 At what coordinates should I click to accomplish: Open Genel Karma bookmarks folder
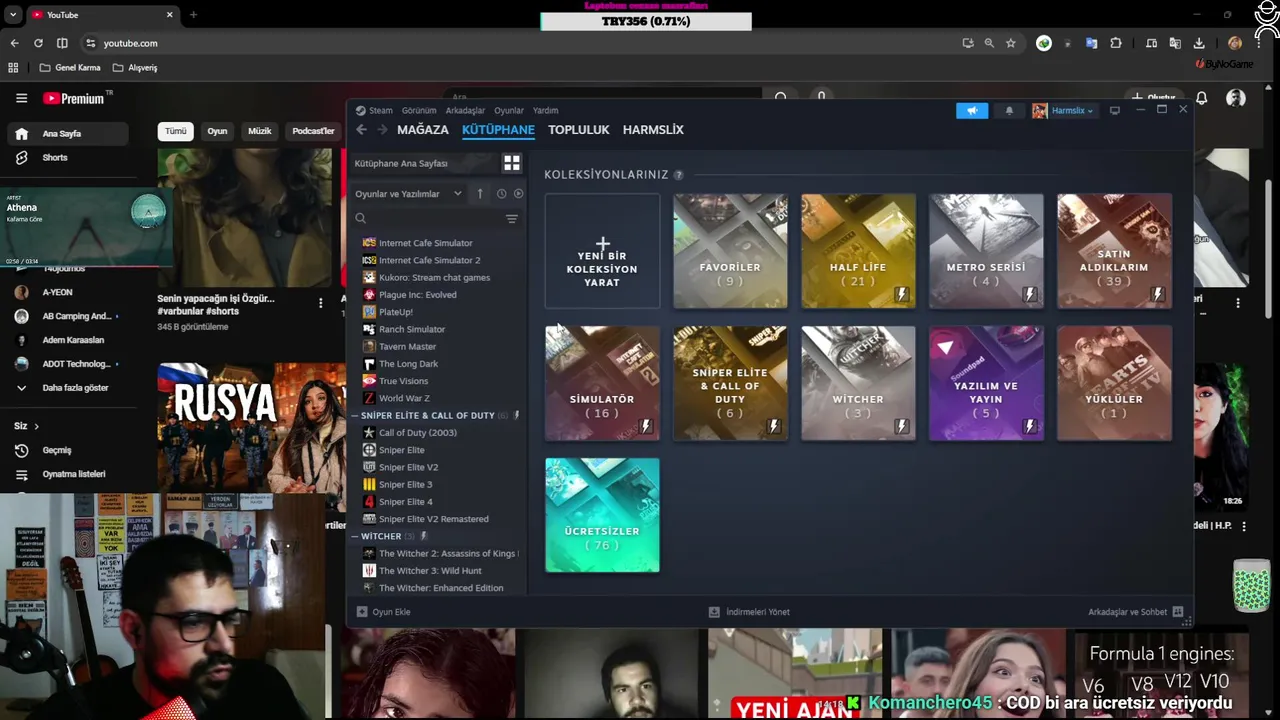(x=70, y=68)
